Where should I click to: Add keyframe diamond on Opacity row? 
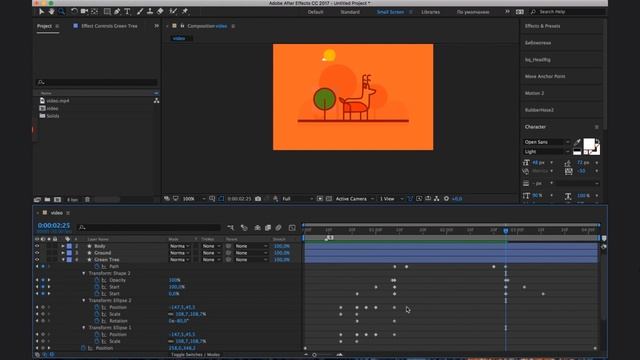pos(43,280)
